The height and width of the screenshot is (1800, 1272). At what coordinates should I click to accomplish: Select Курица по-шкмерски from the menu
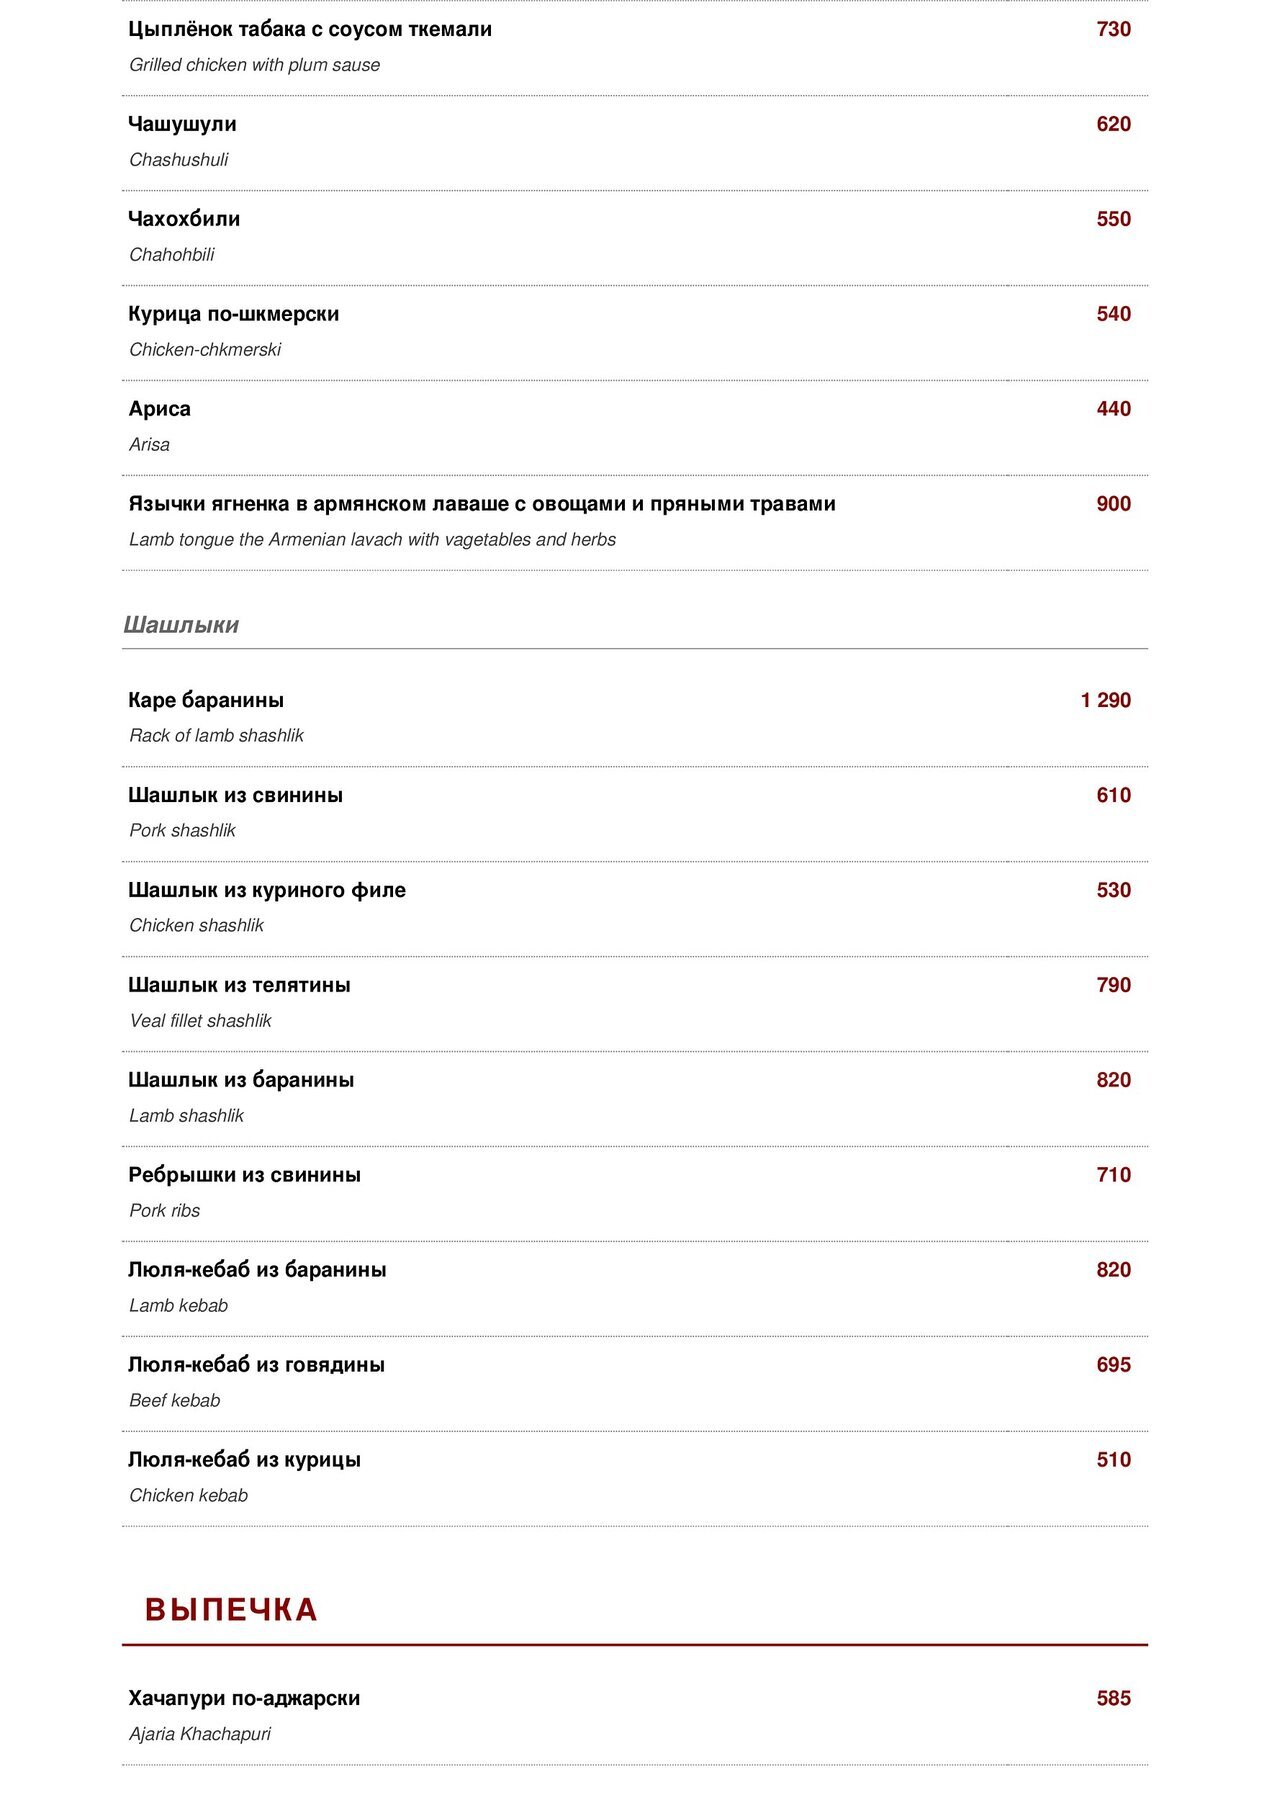[234, 314]
